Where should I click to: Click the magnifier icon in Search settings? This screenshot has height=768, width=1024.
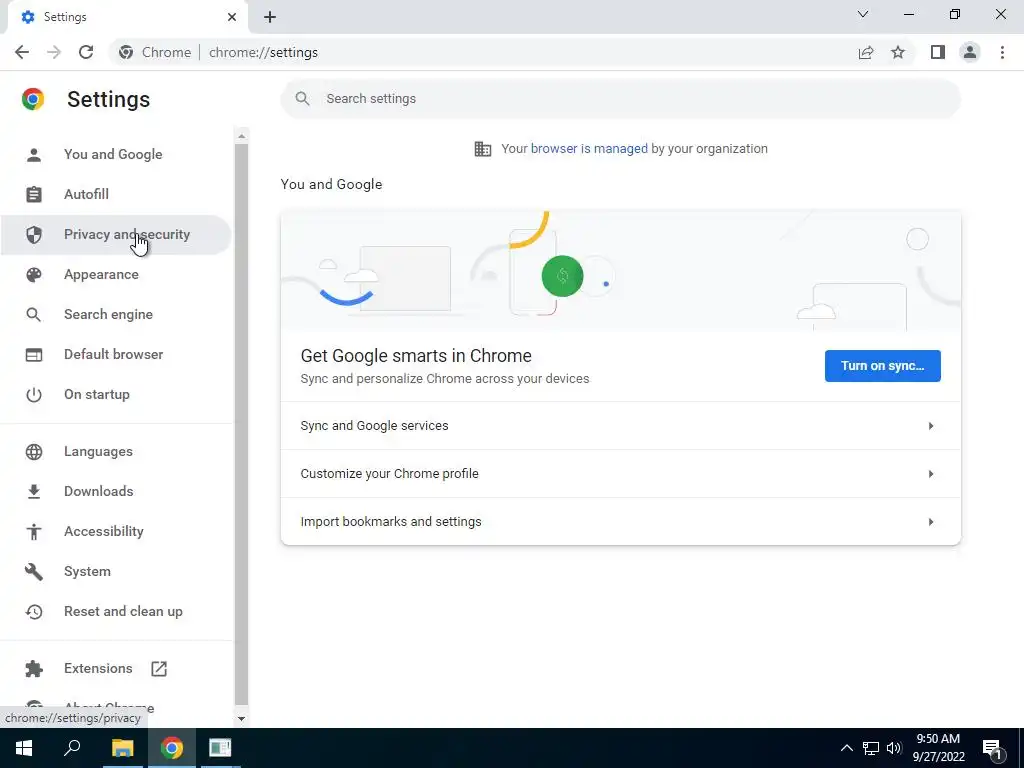(x=302, y=99)
